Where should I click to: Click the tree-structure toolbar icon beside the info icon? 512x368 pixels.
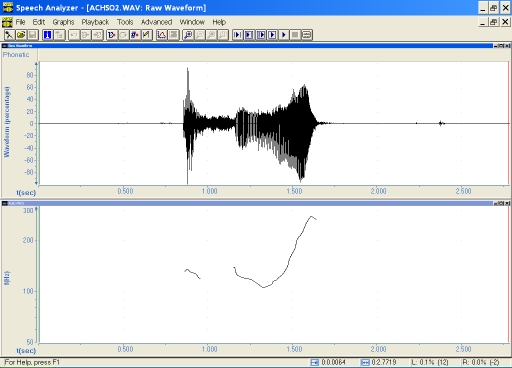[x=59, y=35]
